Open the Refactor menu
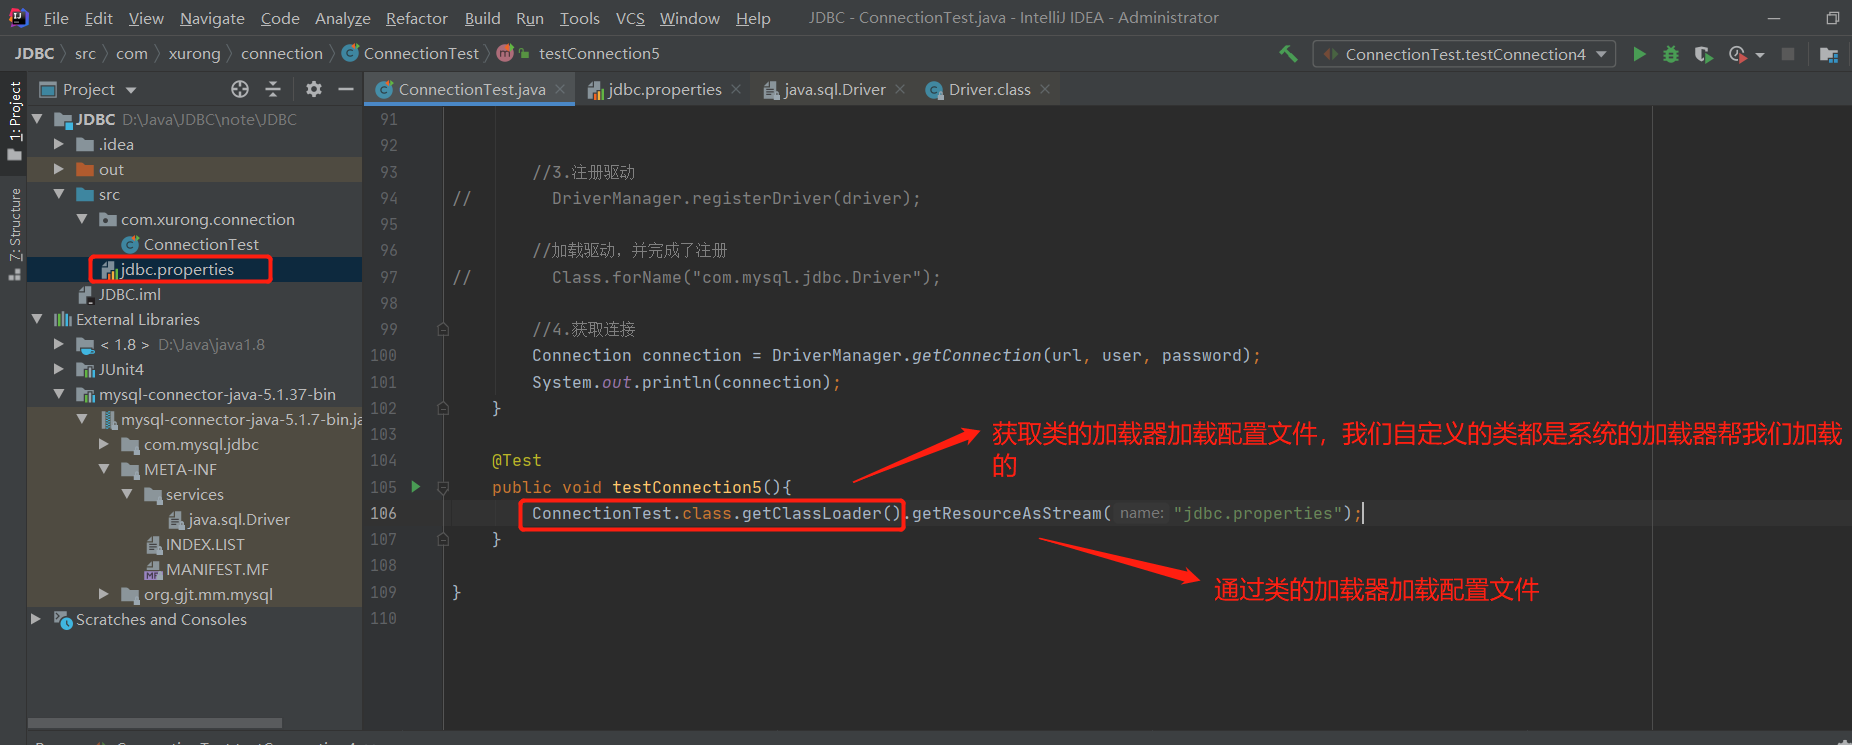The image size is (1852, 745). [416, 18]
